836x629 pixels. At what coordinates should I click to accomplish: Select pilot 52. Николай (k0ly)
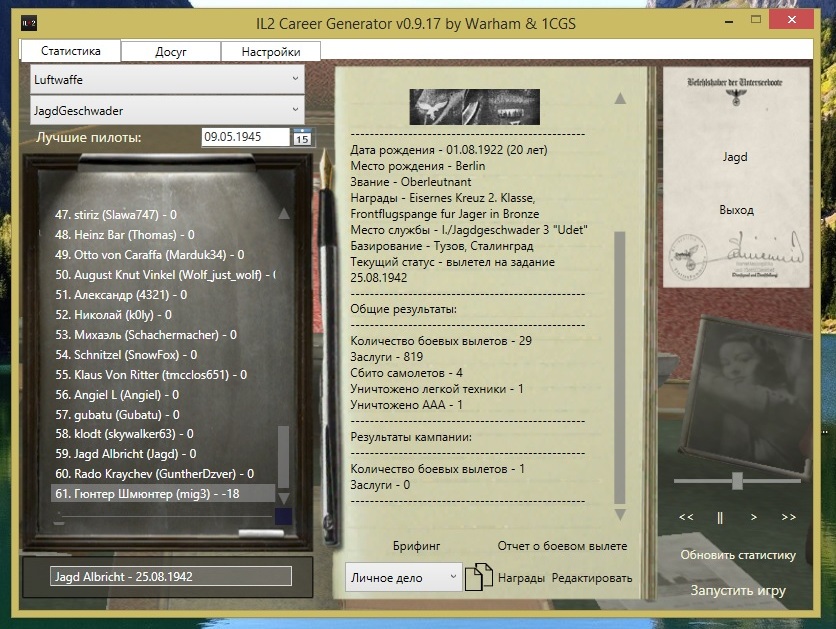114,315
